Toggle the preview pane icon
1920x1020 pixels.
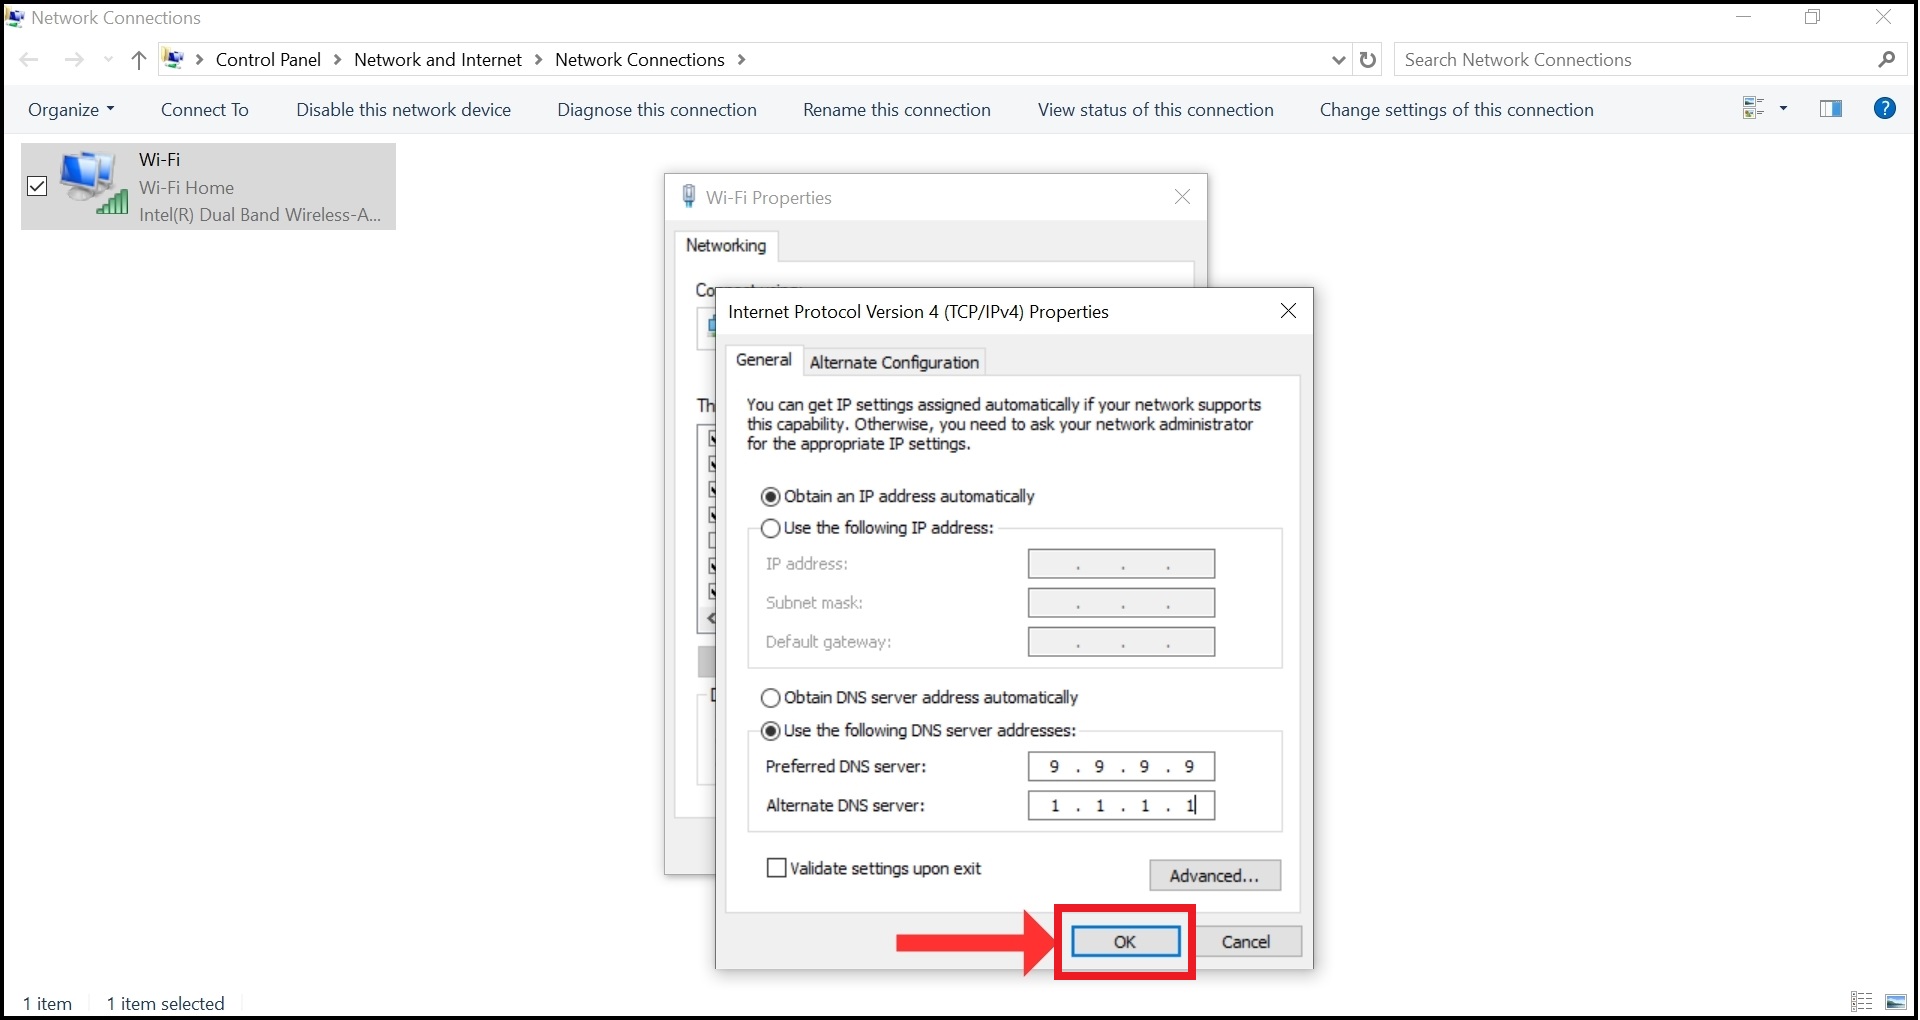[x=1831, y=108]
